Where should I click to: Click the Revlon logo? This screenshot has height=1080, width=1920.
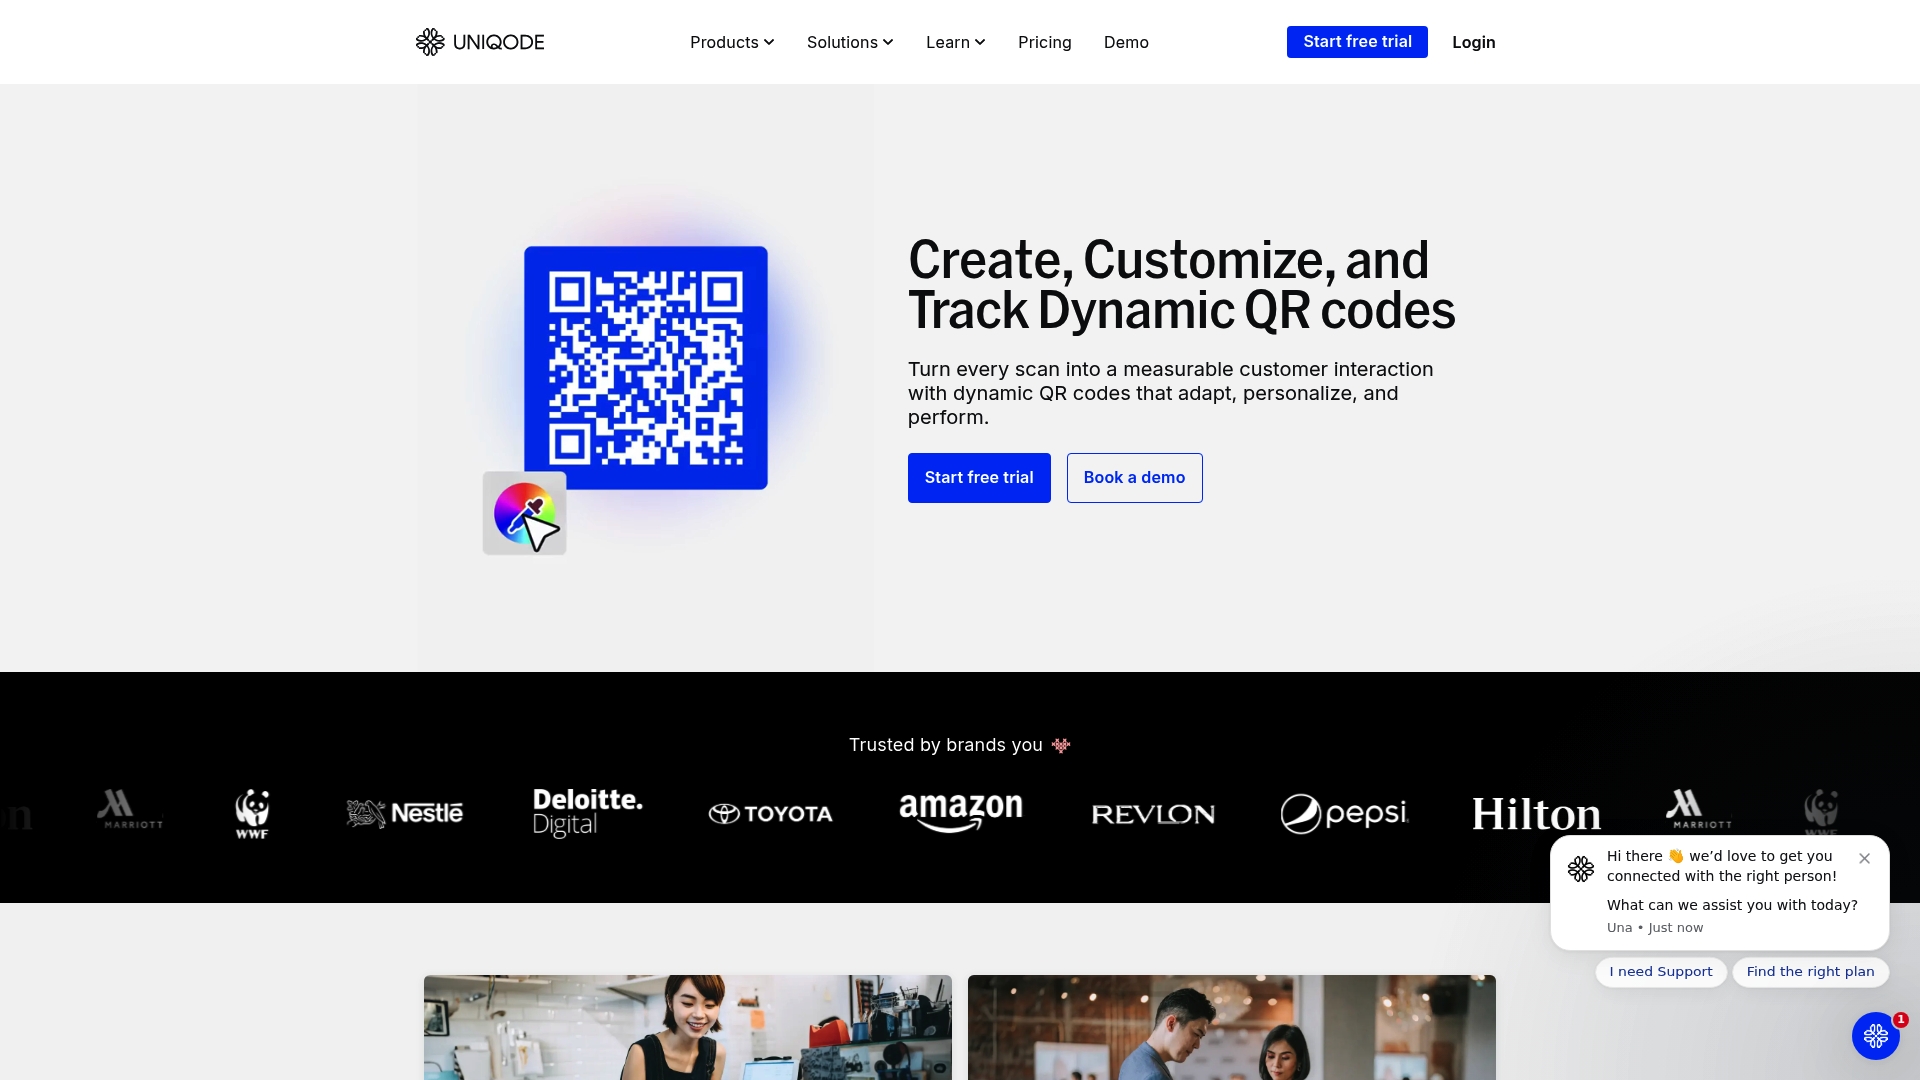click(1153, 814)
